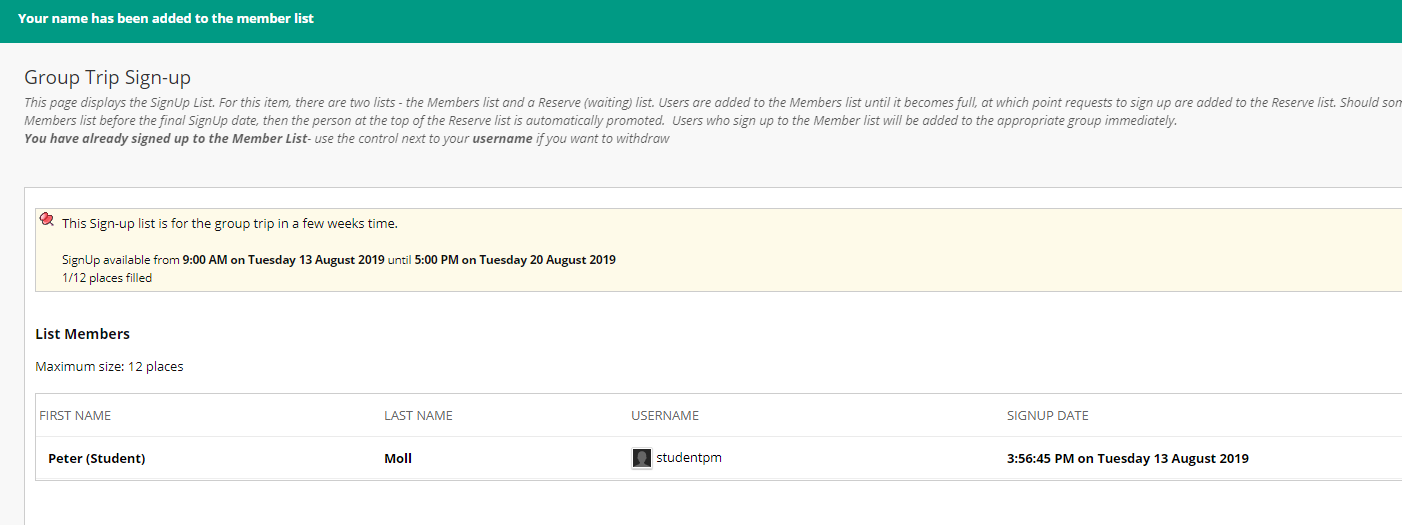The height and width of the screenshot is (525, 1402).
Task: Click the List Members heading
Action: coord(82,334)
